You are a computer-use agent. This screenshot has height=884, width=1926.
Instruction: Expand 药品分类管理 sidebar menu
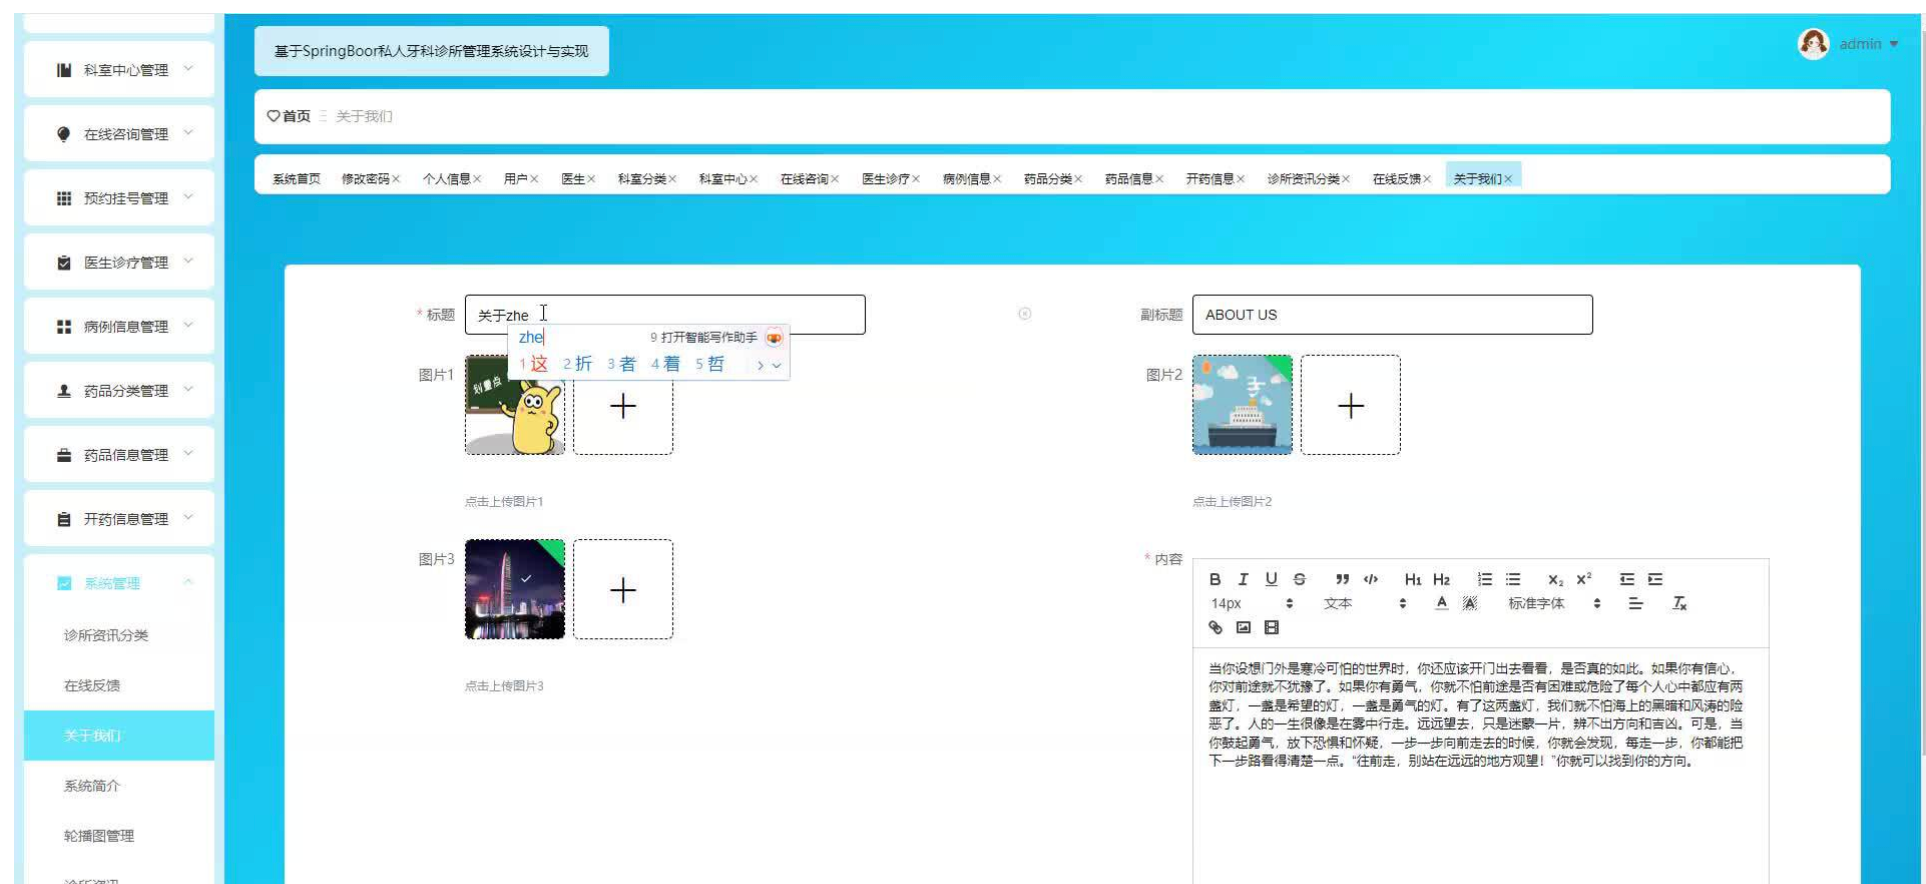pyautogui.click(x=119, y=390)
